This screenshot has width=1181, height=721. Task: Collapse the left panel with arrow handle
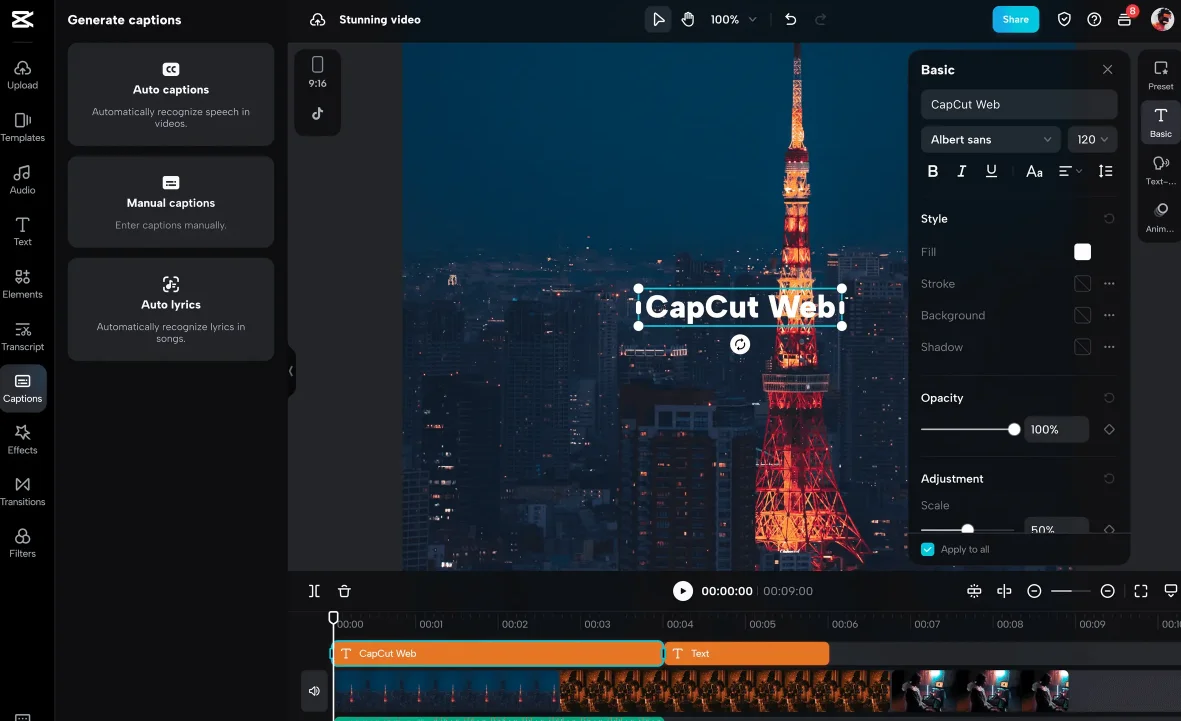(291, 371)
